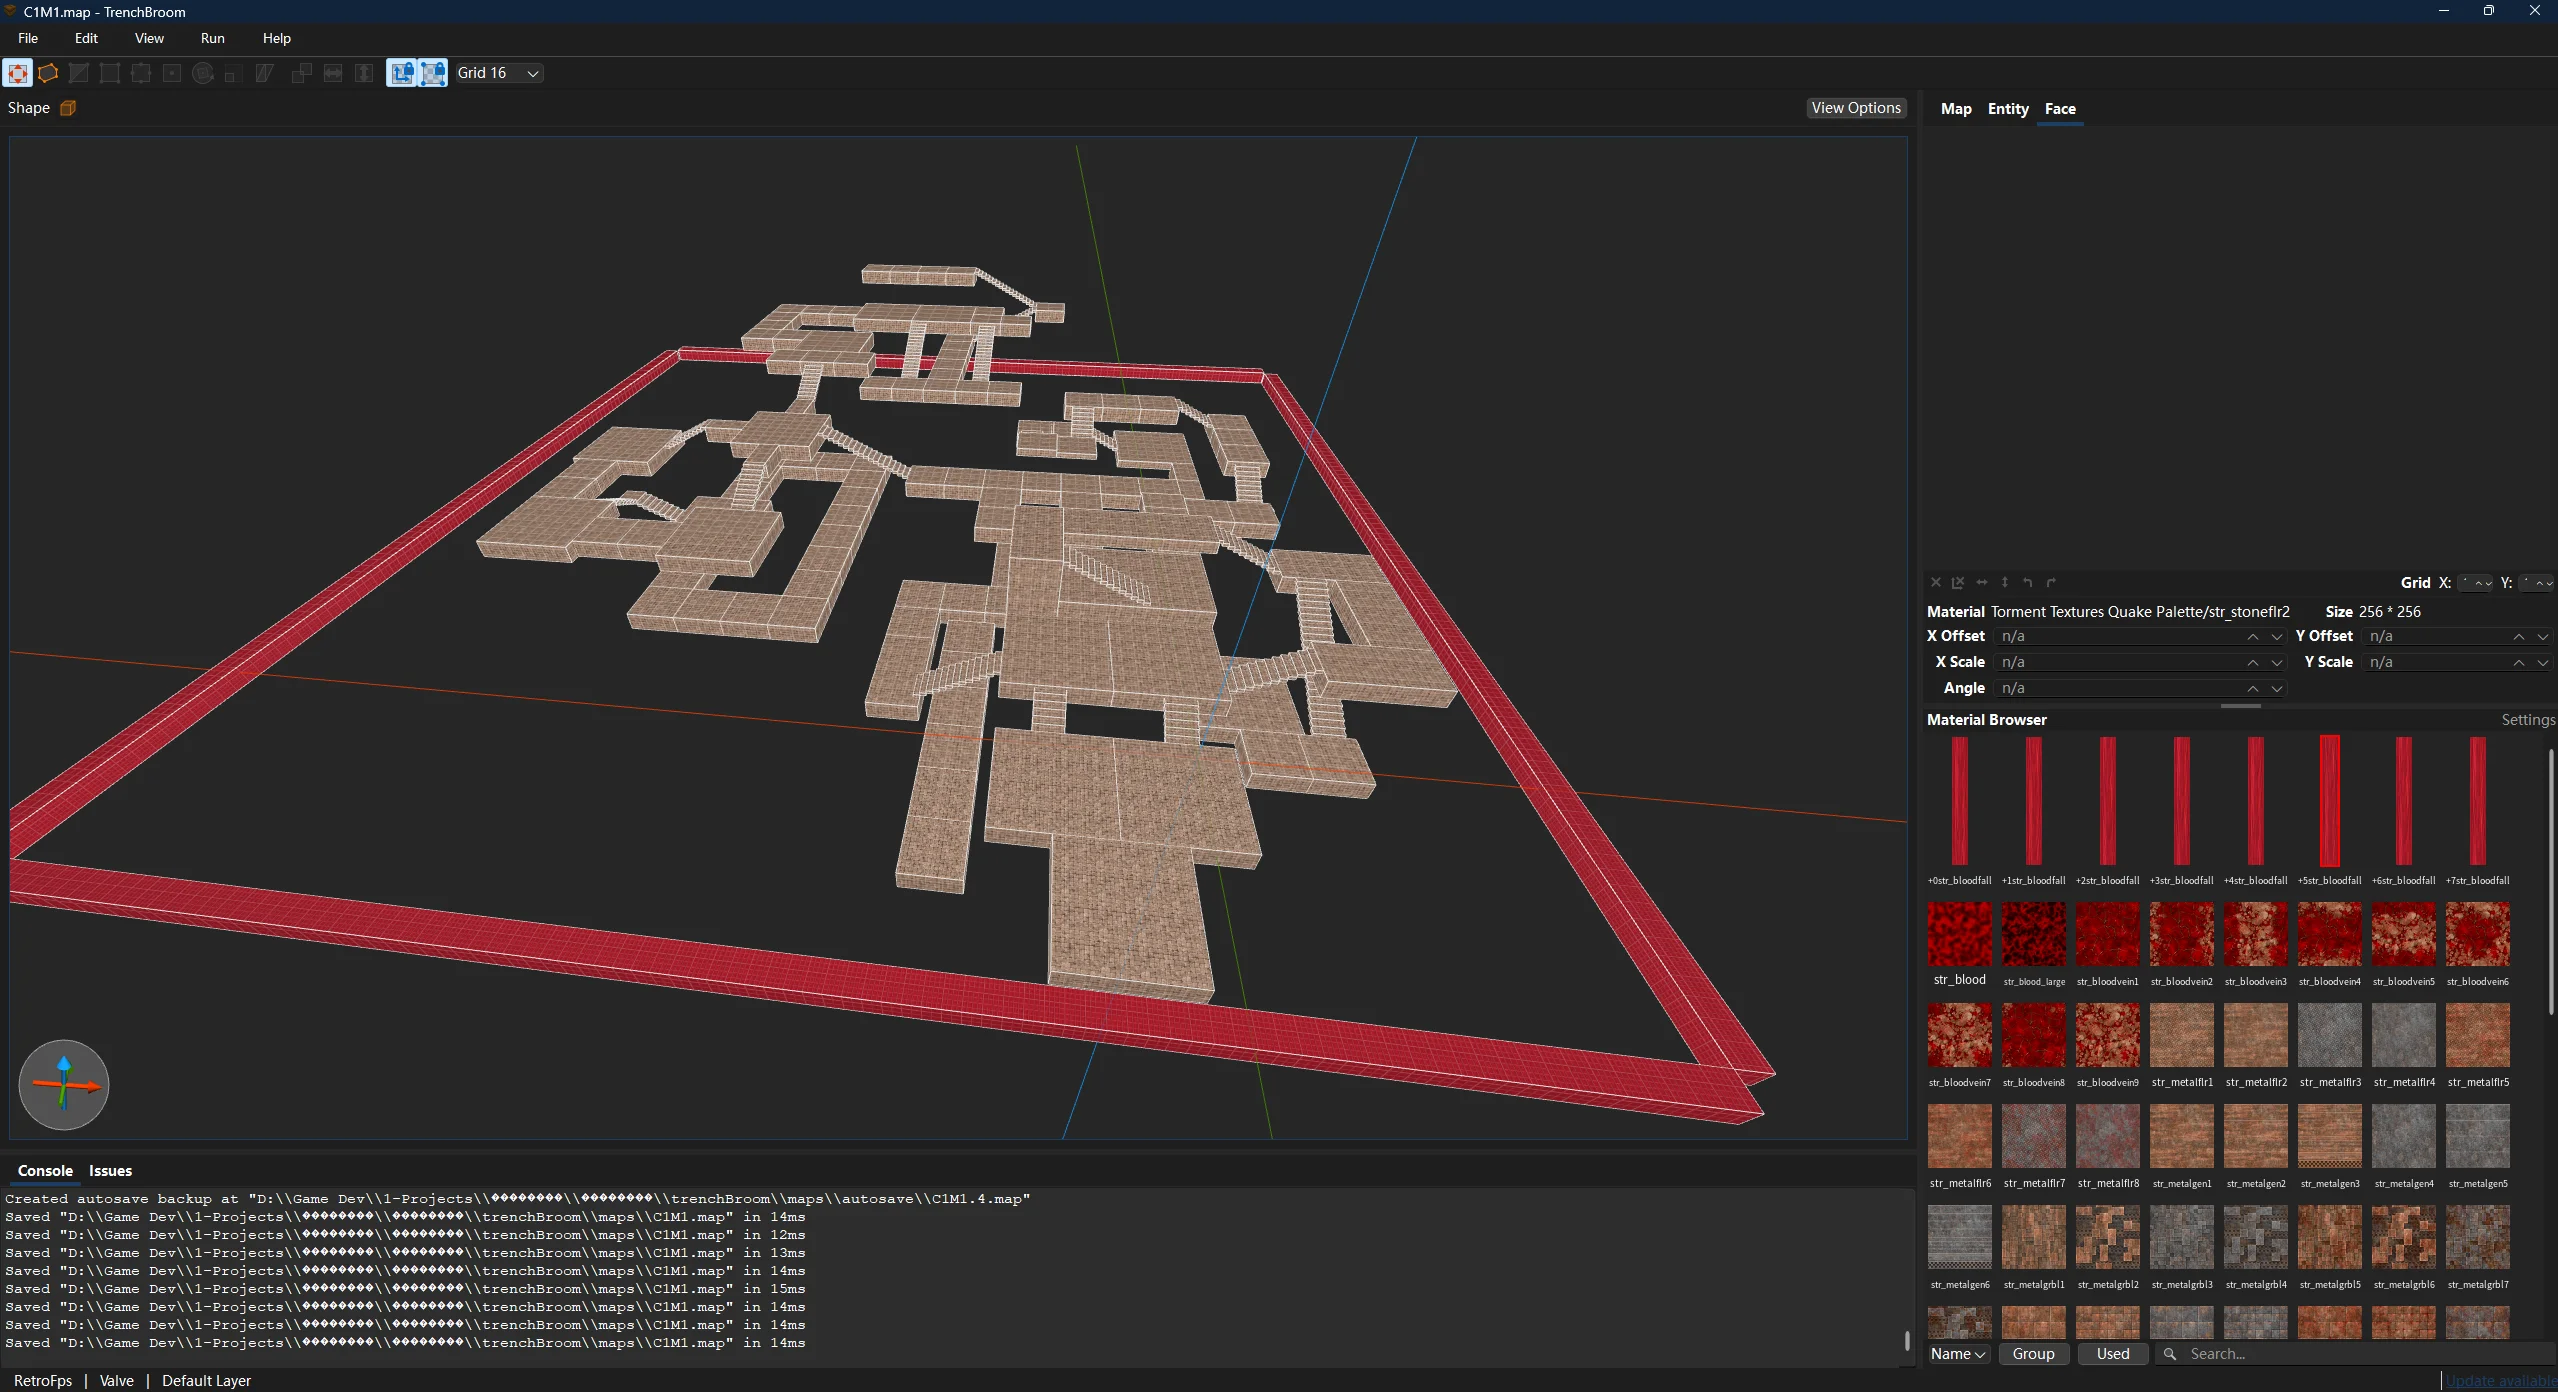Screen dimensions: 2558x1392
Task: Open the Name sort order dropdown
Action: [1957, 1354]
